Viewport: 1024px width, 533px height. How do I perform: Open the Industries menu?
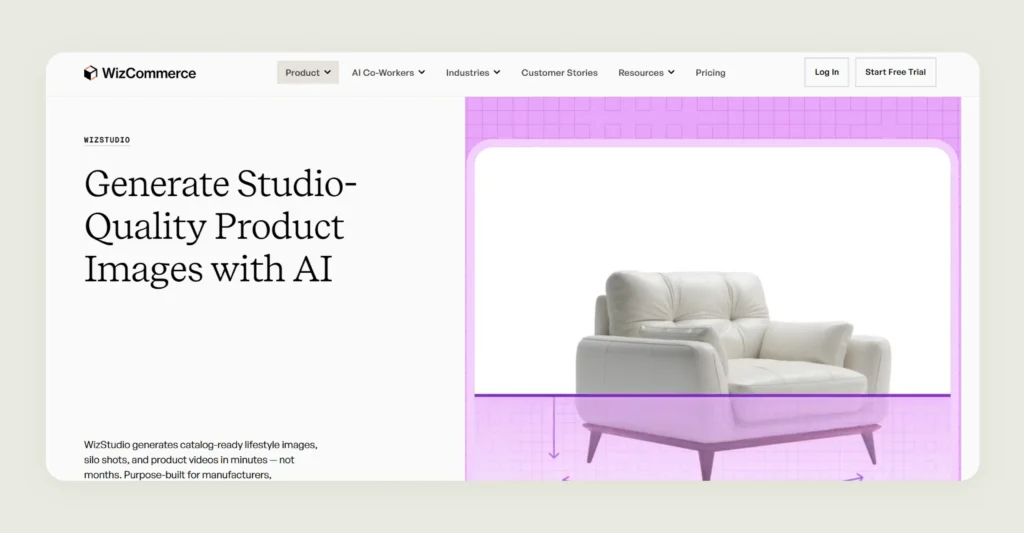473,73
